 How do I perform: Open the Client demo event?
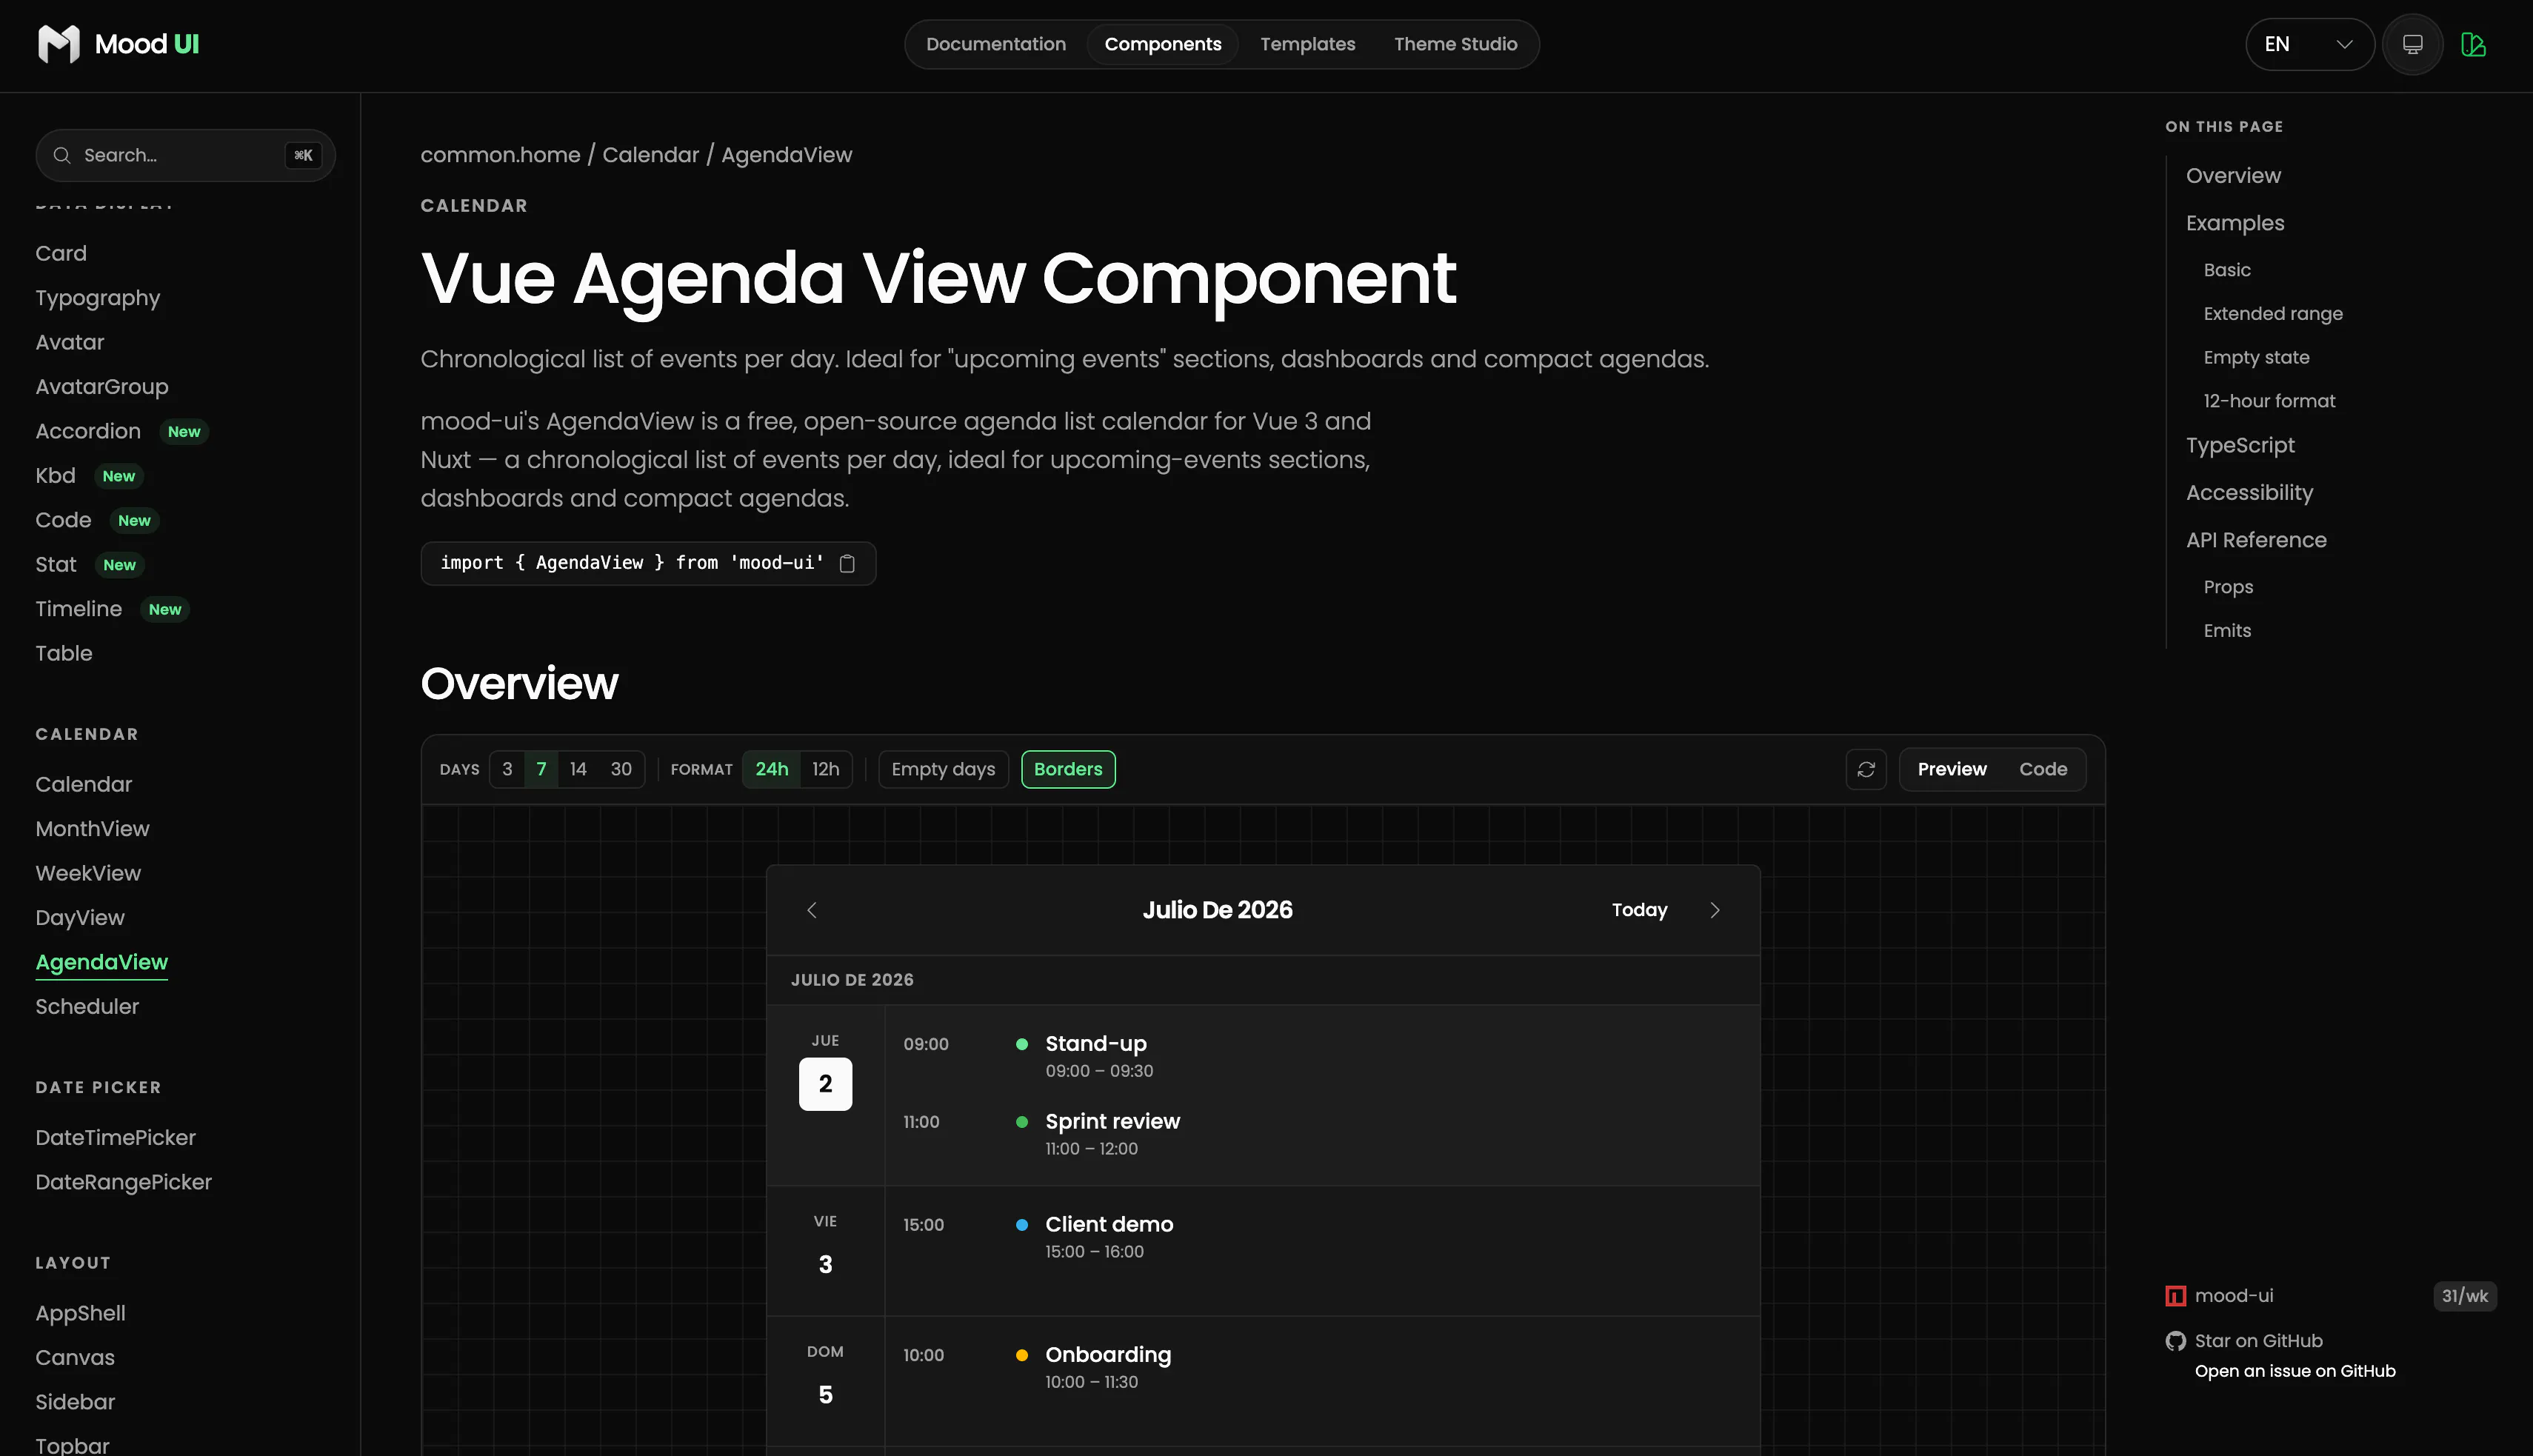1109,1225
